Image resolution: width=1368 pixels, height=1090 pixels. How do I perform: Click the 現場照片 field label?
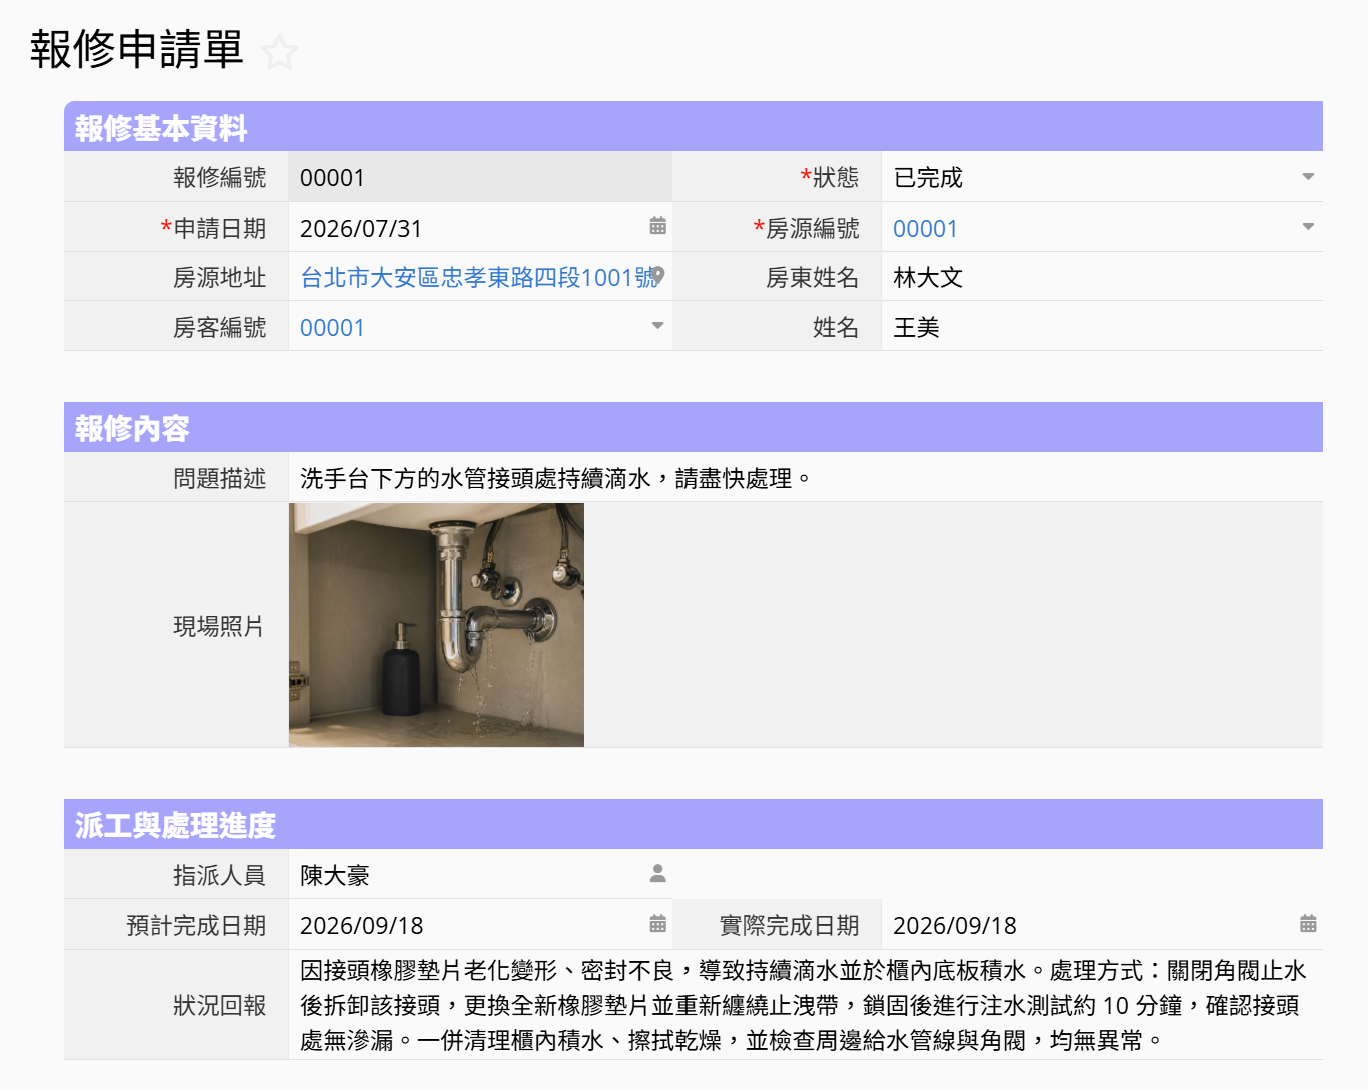tap(219, 626)
